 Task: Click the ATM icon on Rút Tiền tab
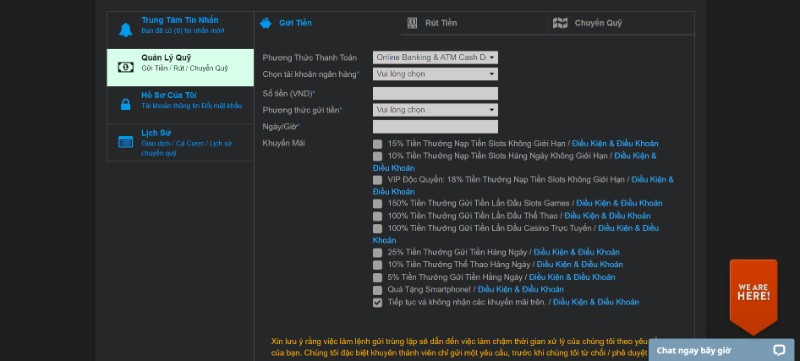[x=412, y=23]
